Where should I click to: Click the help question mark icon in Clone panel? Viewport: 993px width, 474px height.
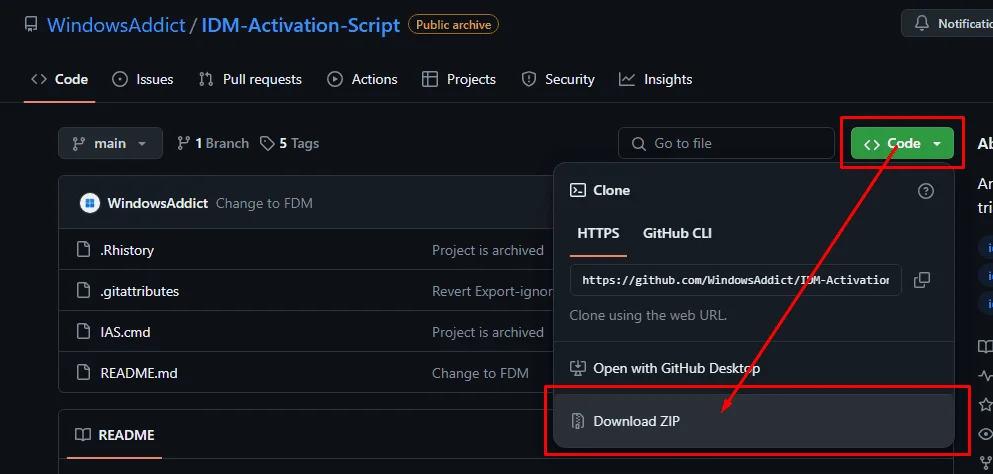925,191
